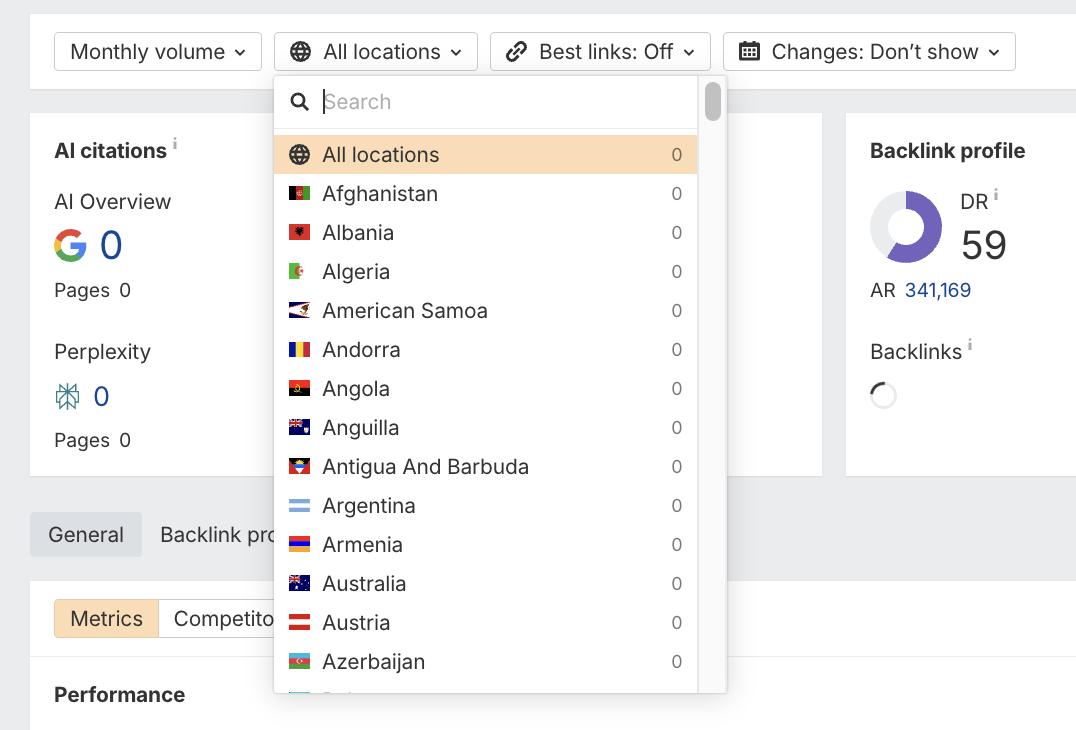The width and height of the screenshot is (1076, 730).
Task: Collapse the All locations dropdown button
Action: click(375, 51)
